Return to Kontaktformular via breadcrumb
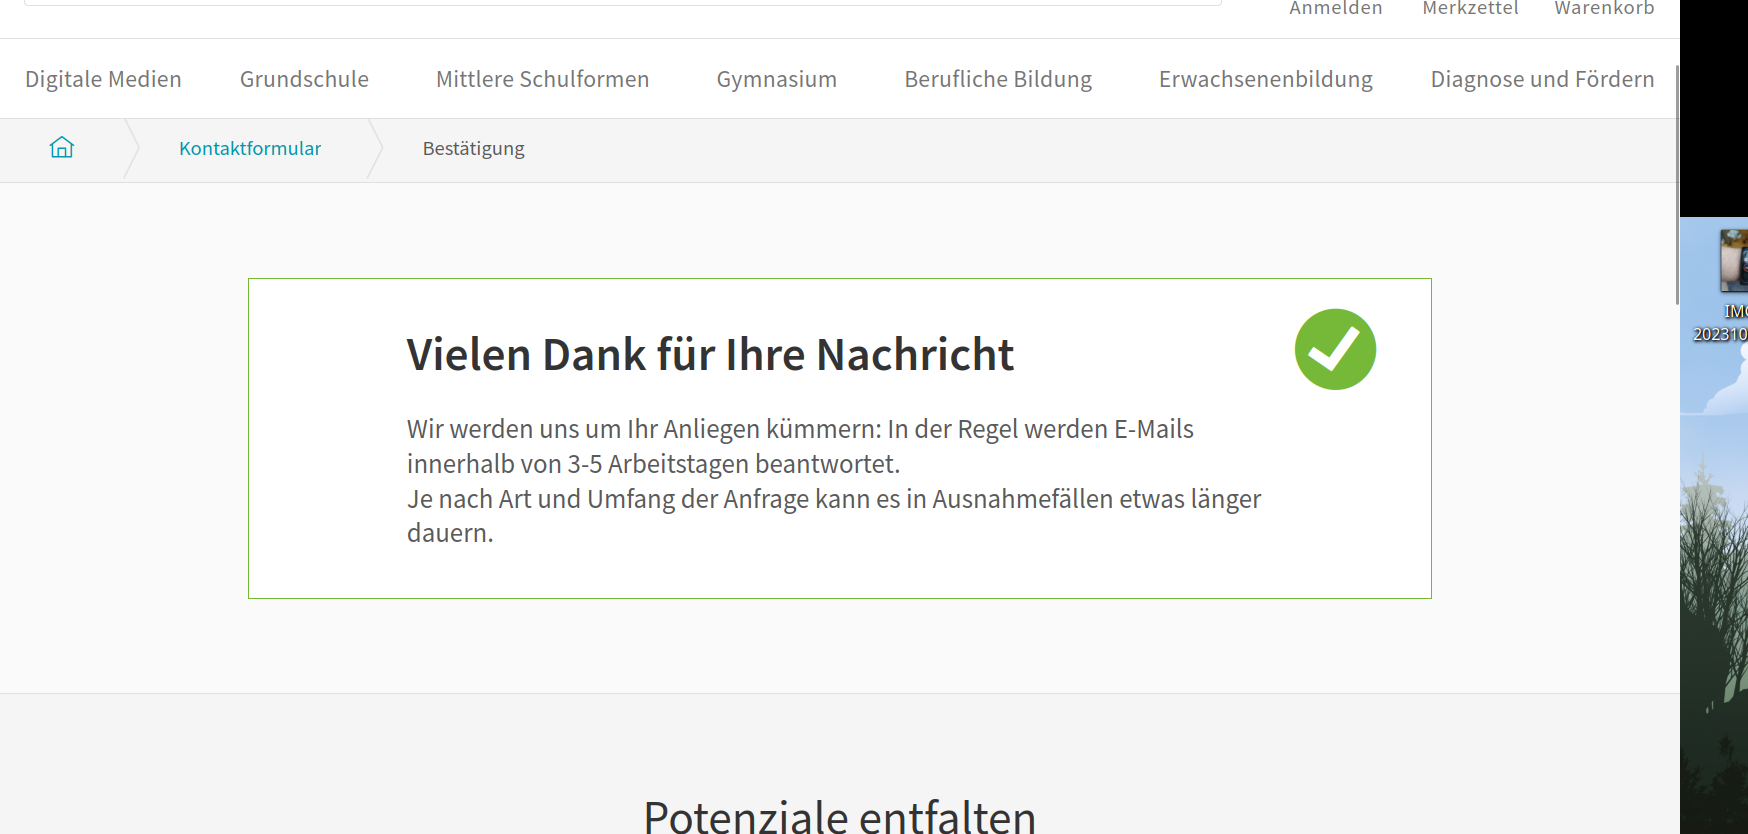 click(250, 149)
